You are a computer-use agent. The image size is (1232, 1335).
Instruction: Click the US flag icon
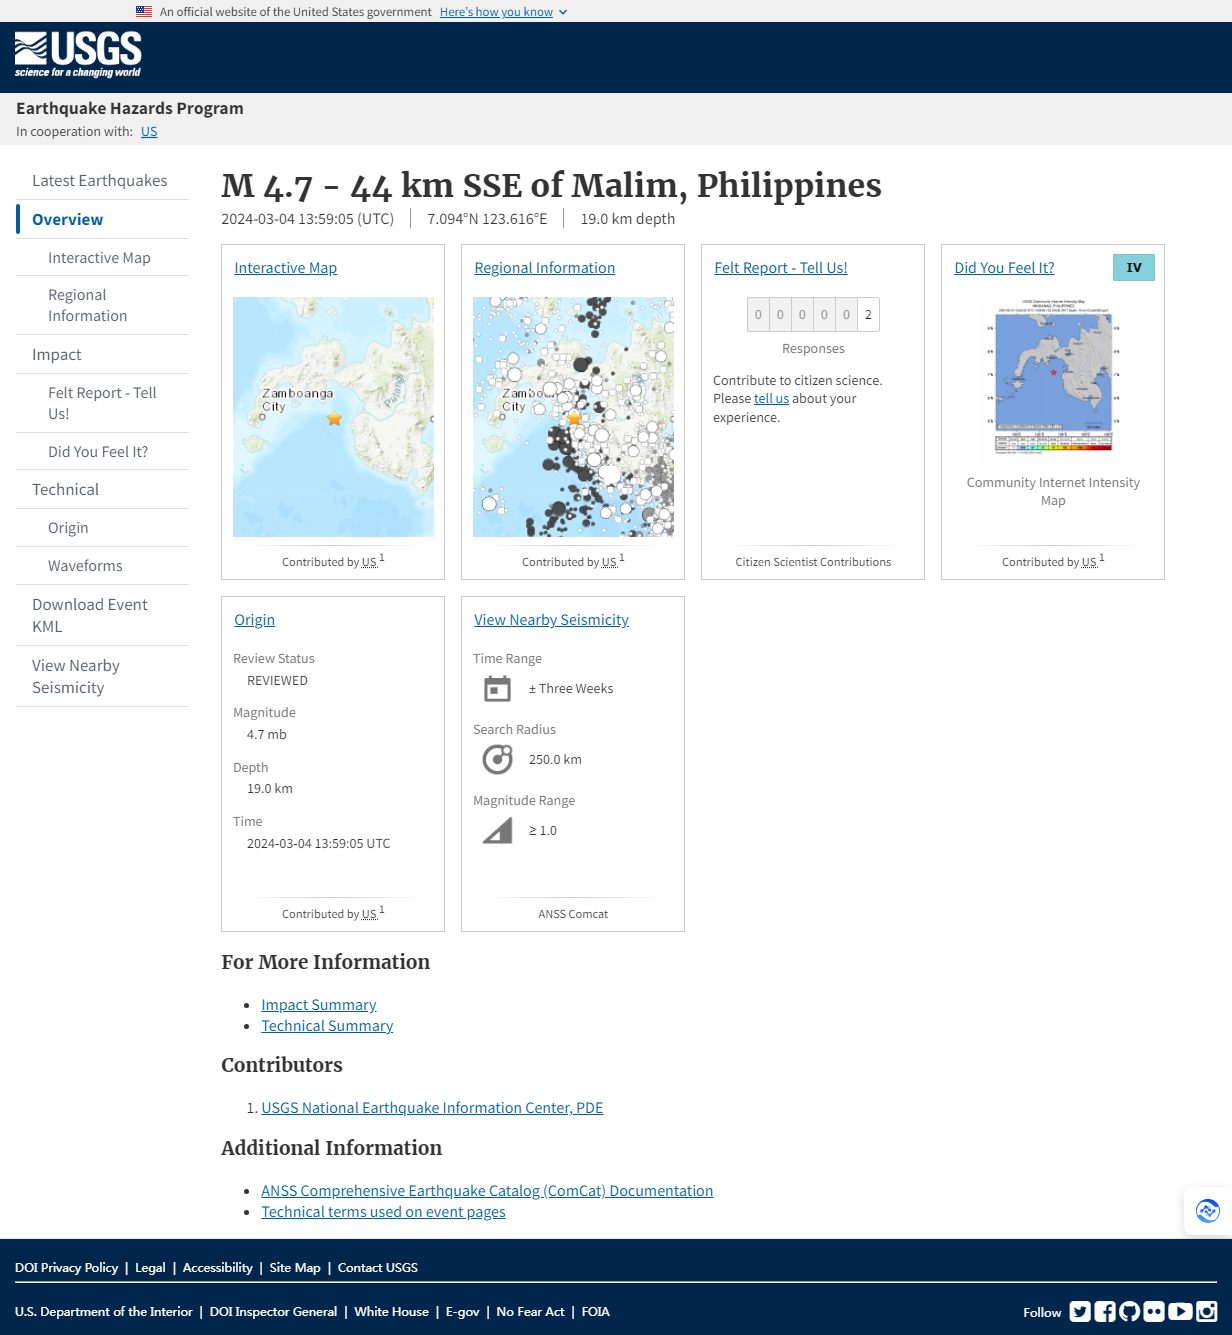144,12
